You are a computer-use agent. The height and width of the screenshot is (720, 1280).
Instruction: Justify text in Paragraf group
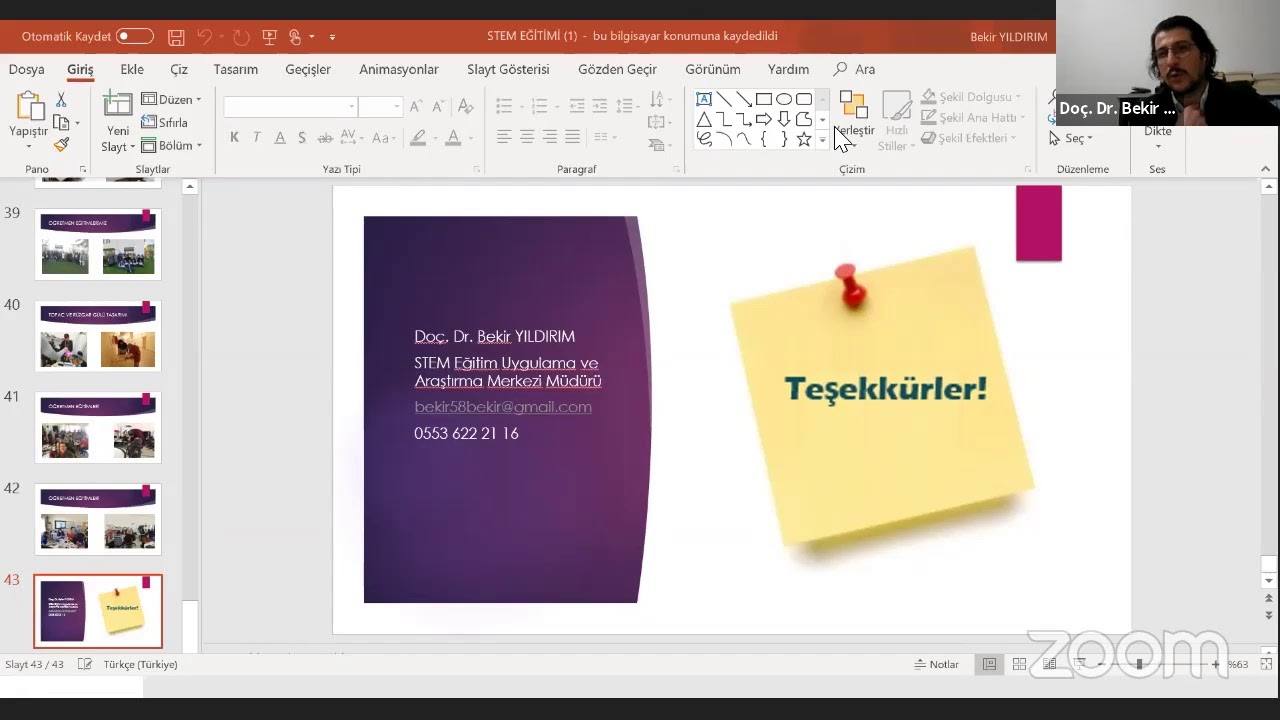tap(573, 137)
